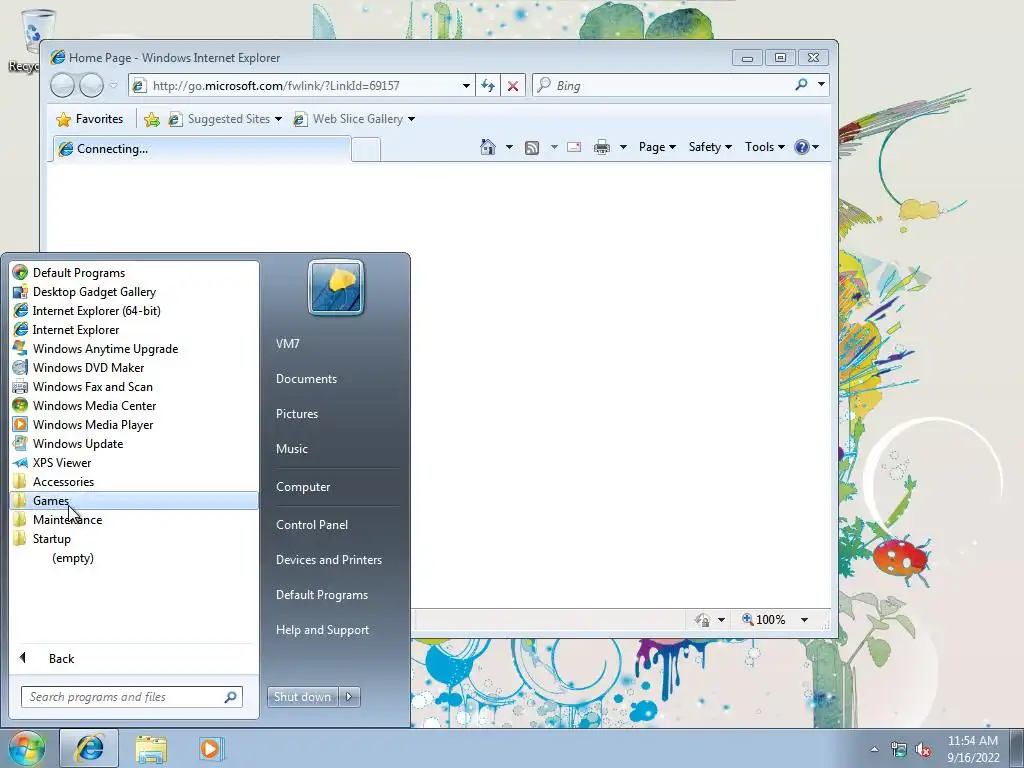Viewport: 1024px width, 768px height.
Task: Click the IE Forward navigation button
Action: point(91,86)
